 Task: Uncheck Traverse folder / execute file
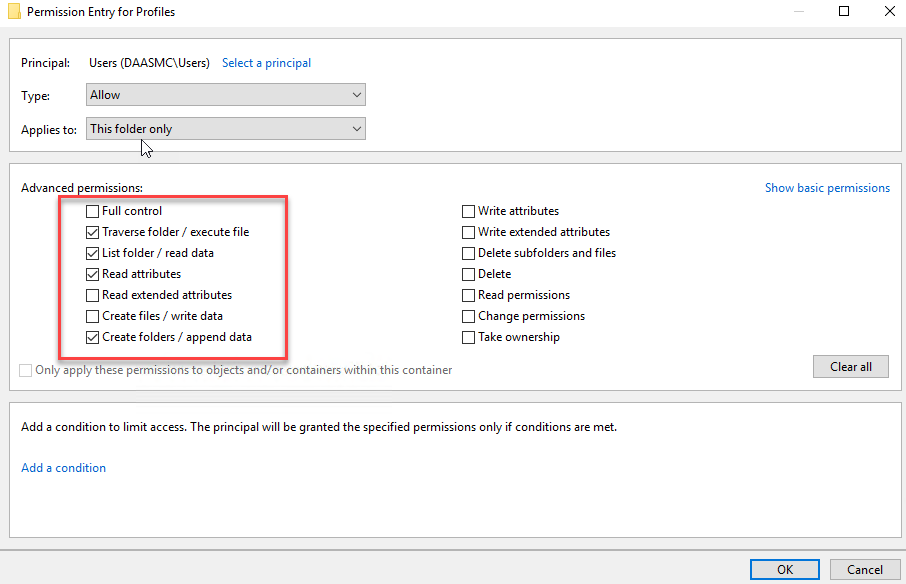pyautogui.click(x=93, y=232)
